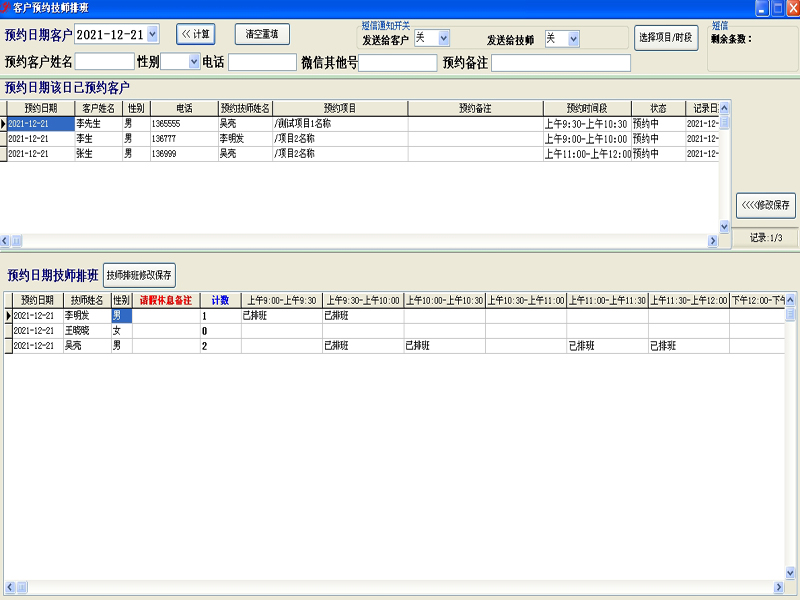The width and height of the screenshot is (800, 600).
Task: Click the 客户姓名 column header
Action: click(98, 108)
